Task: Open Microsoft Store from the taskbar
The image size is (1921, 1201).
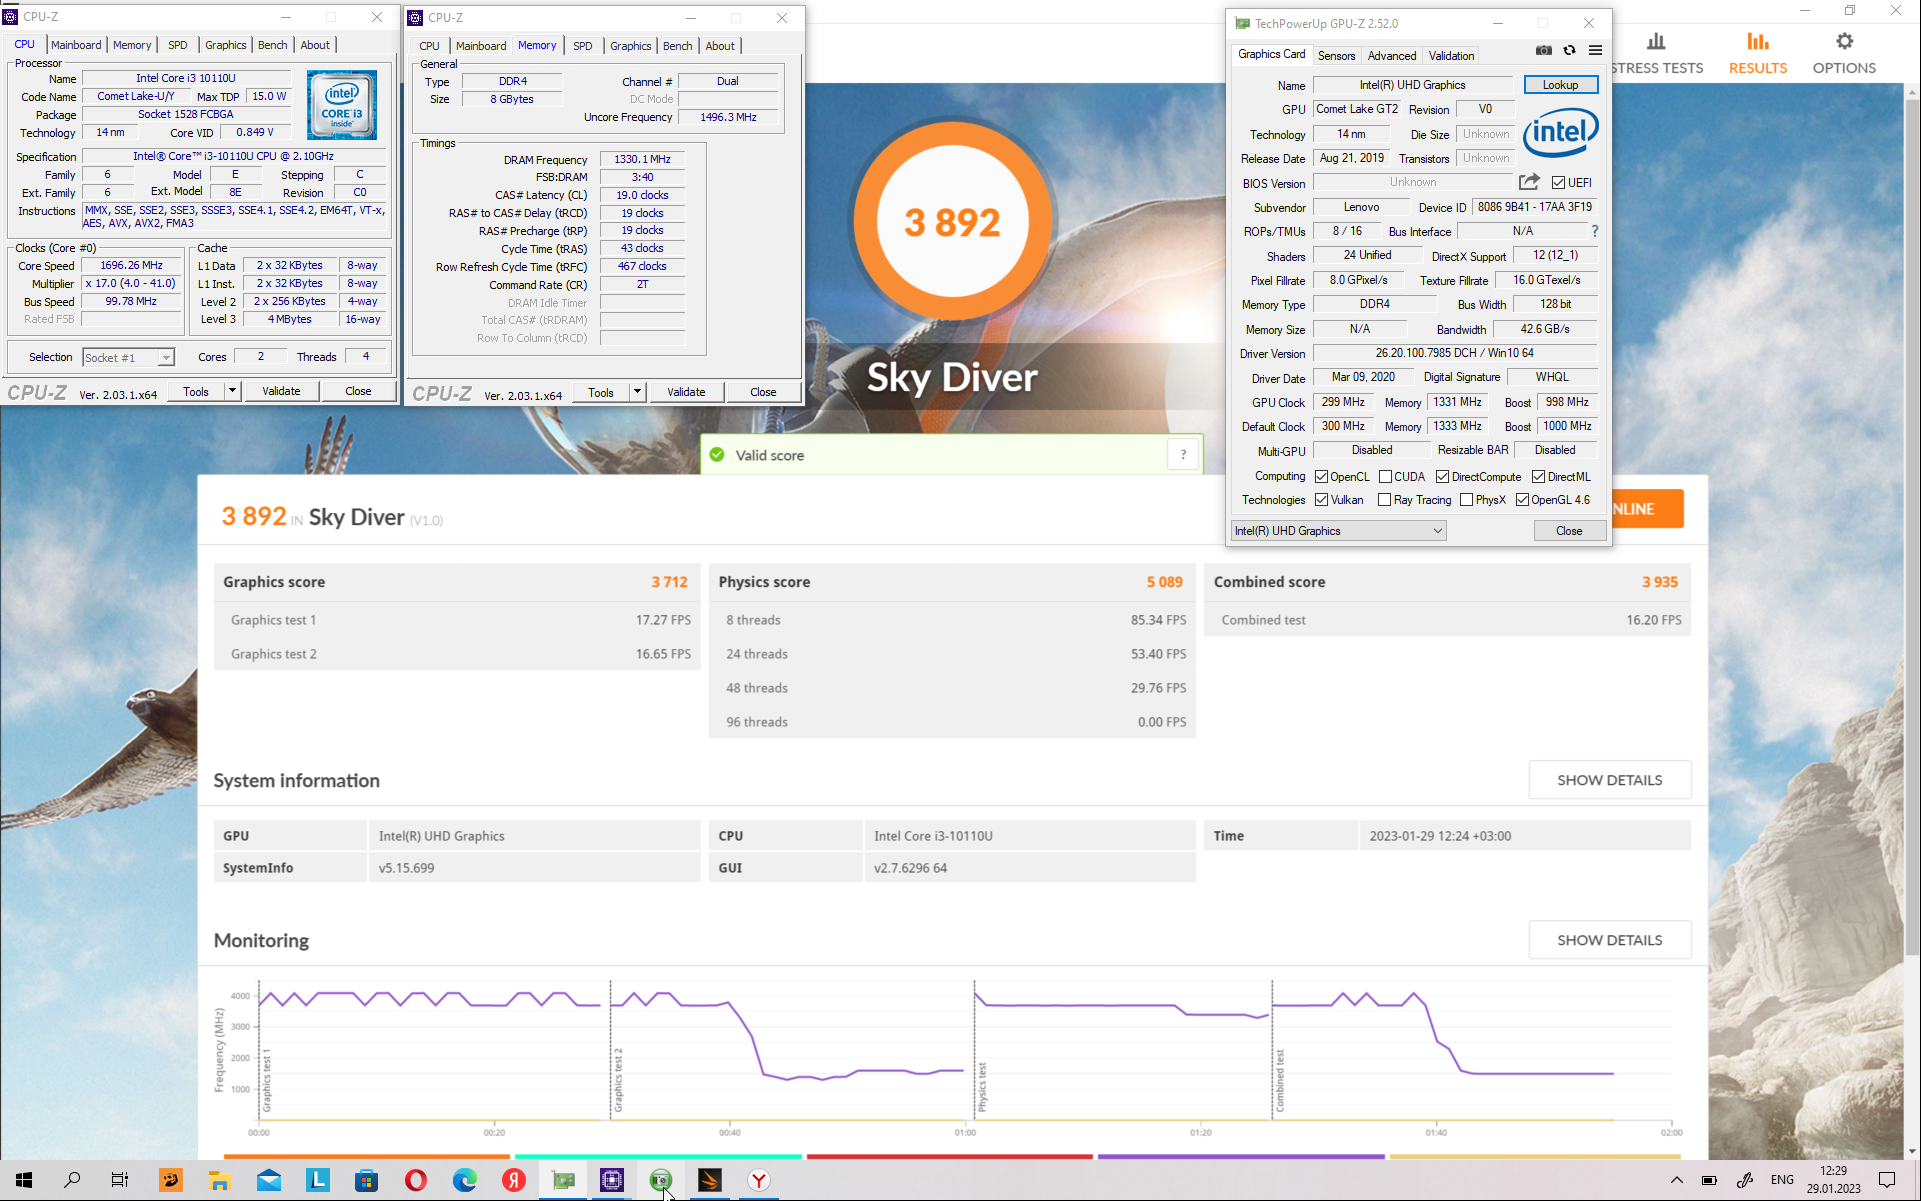Action: click(x=367, y=1180)
